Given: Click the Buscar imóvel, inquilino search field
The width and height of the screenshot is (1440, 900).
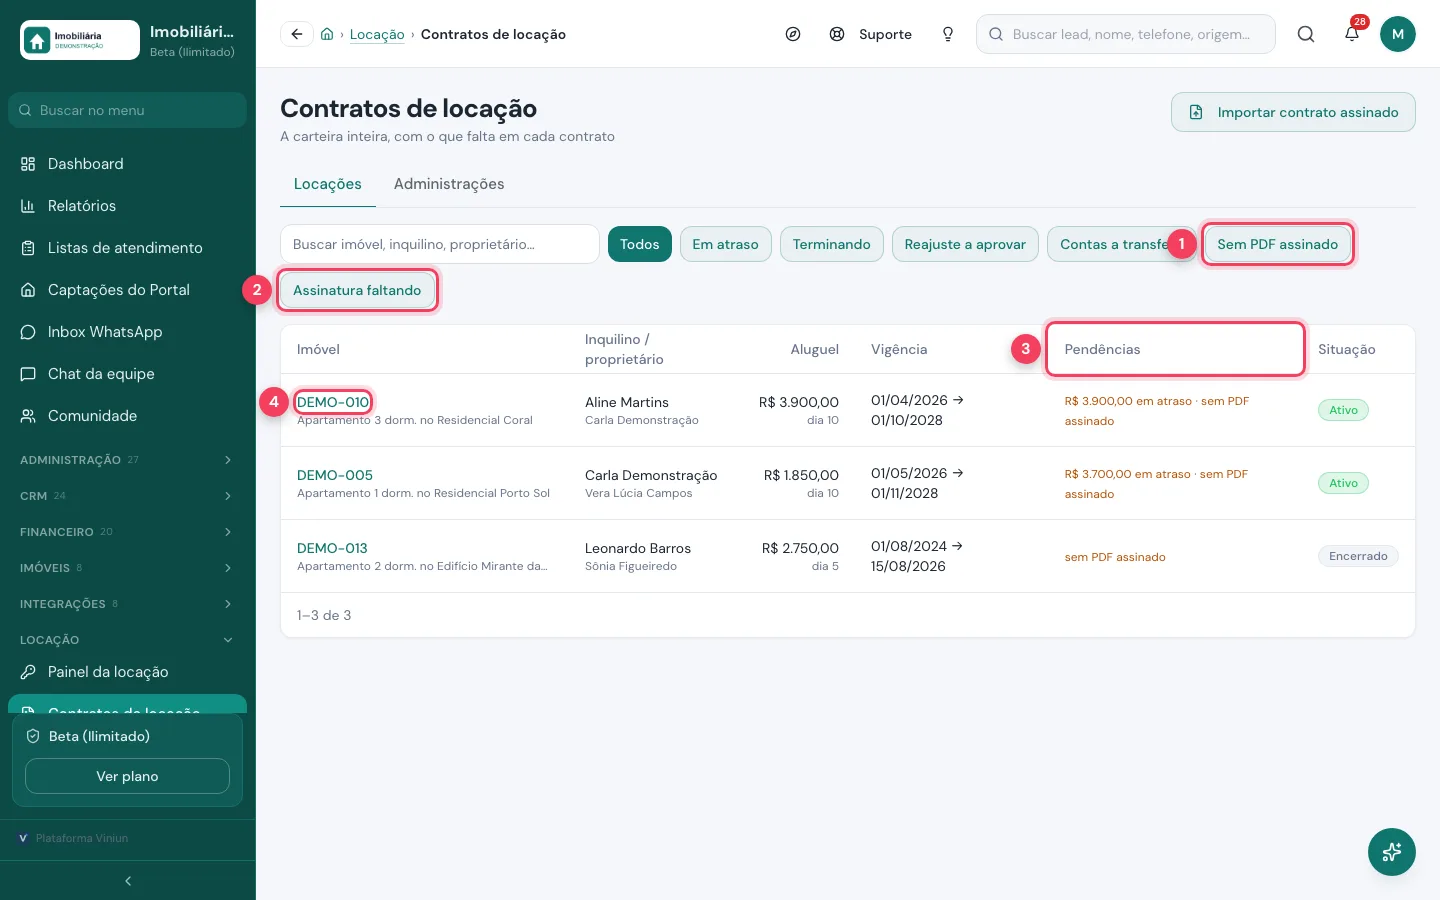Looking at the screenshot, I should (x=440, y=244).
